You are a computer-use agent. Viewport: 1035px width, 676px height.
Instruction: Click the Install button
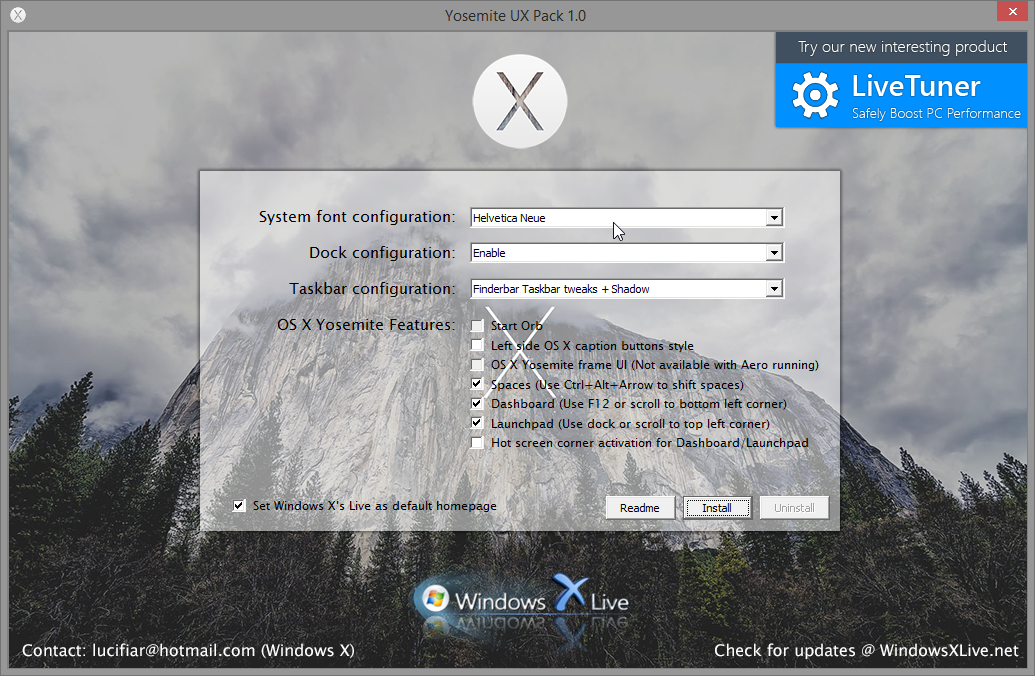tap(717, 508)
